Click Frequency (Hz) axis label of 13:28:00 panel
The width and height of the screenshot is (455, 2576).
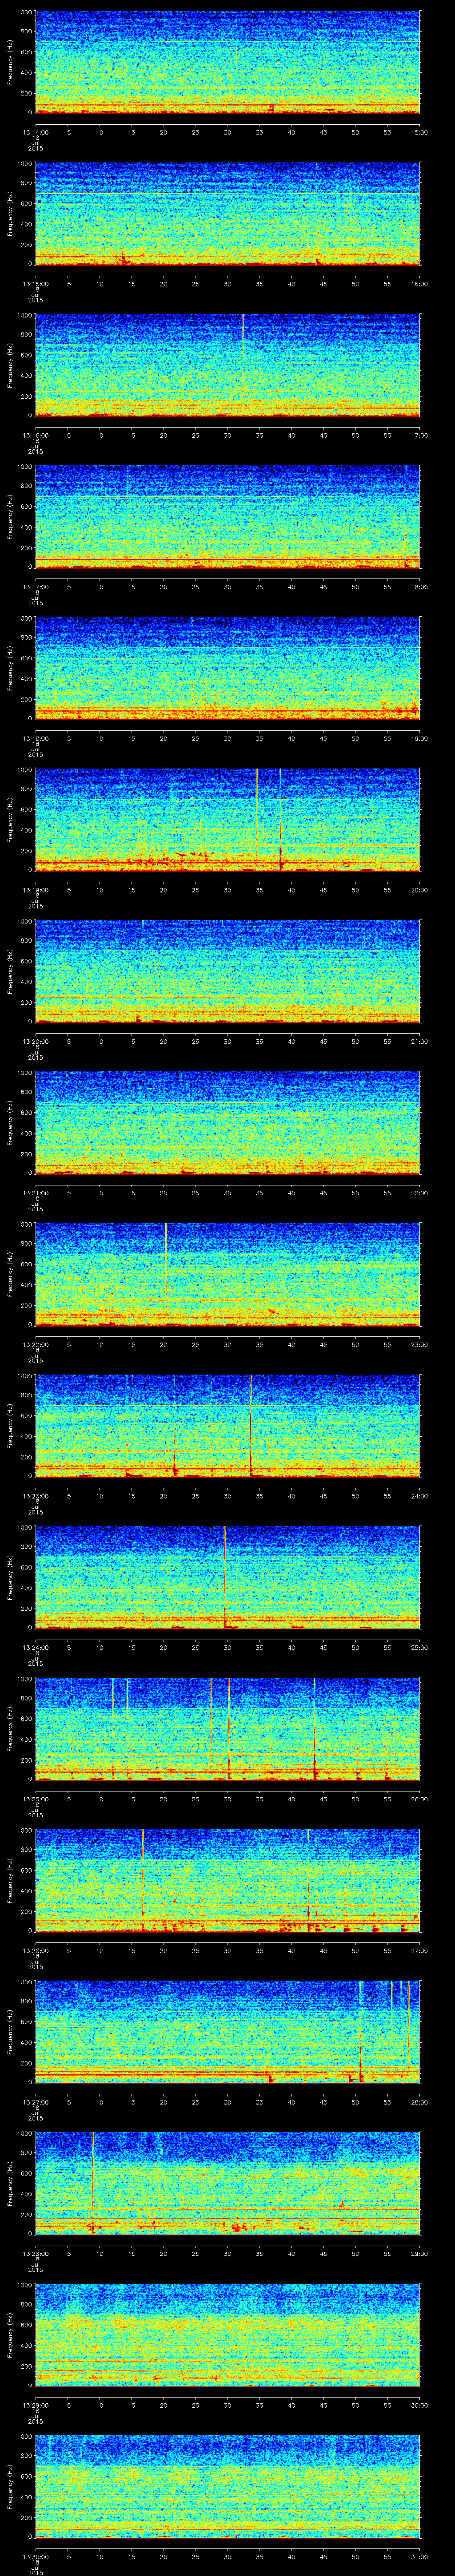(10, 2183)
